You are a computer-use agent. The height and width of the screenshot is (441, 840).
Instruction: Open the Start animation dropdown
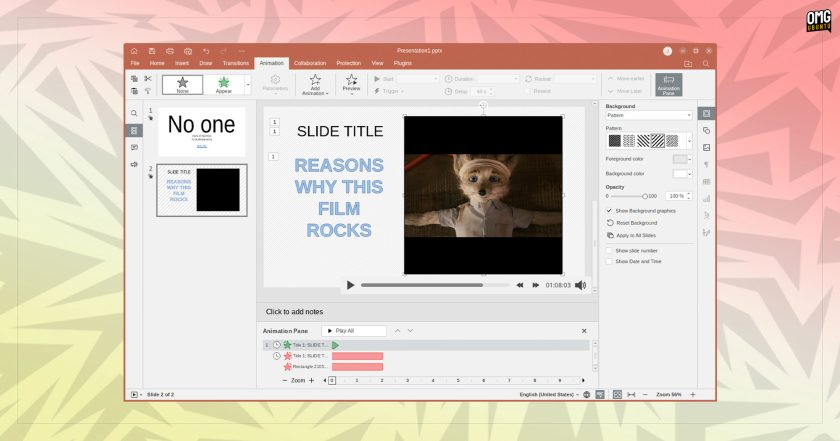418,79
